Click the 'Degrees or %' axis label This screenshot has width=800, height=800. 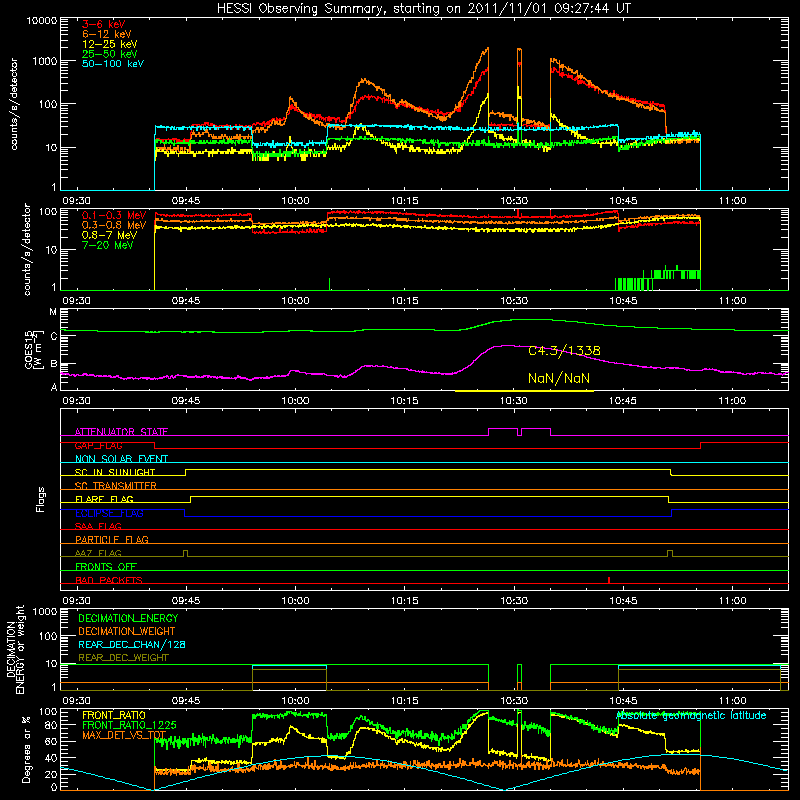pos(26,749)
